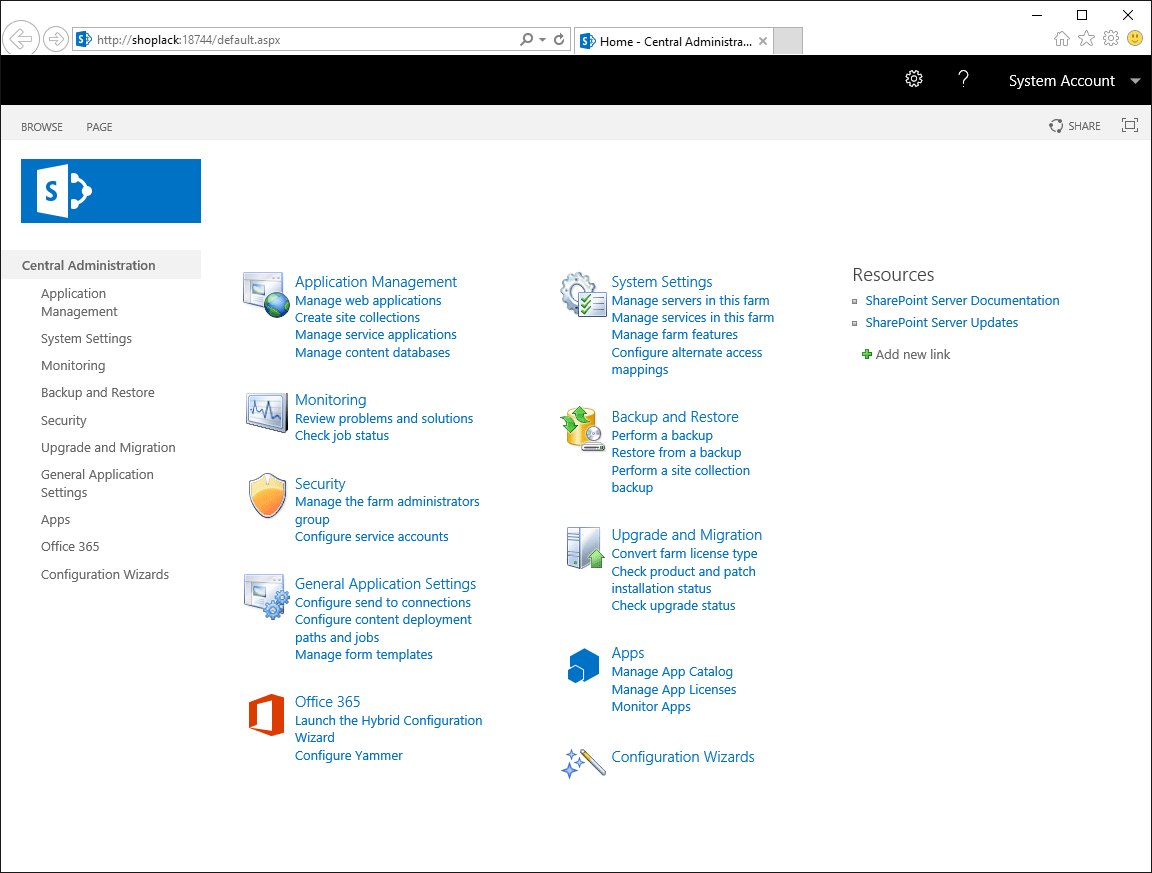The width and height of the screenshot is (1152, 873).
Task: Open Apps in left navigation
Action: [56, 520]
